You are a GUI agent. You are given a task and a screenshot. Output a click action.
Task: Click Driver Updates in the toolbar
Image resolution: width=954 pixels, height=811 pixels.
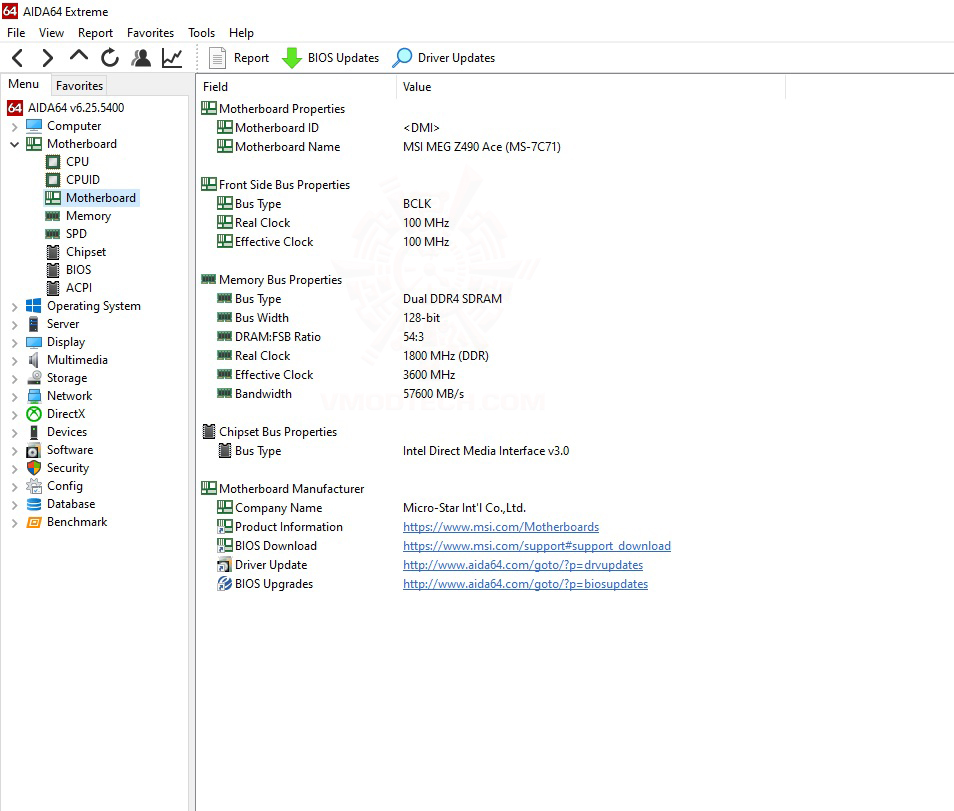tap(444, 58)
